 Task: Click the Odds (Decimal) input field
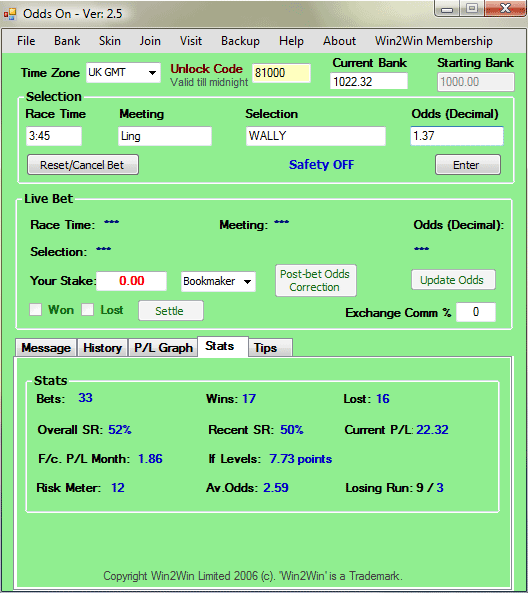click(x=457, y=136)
